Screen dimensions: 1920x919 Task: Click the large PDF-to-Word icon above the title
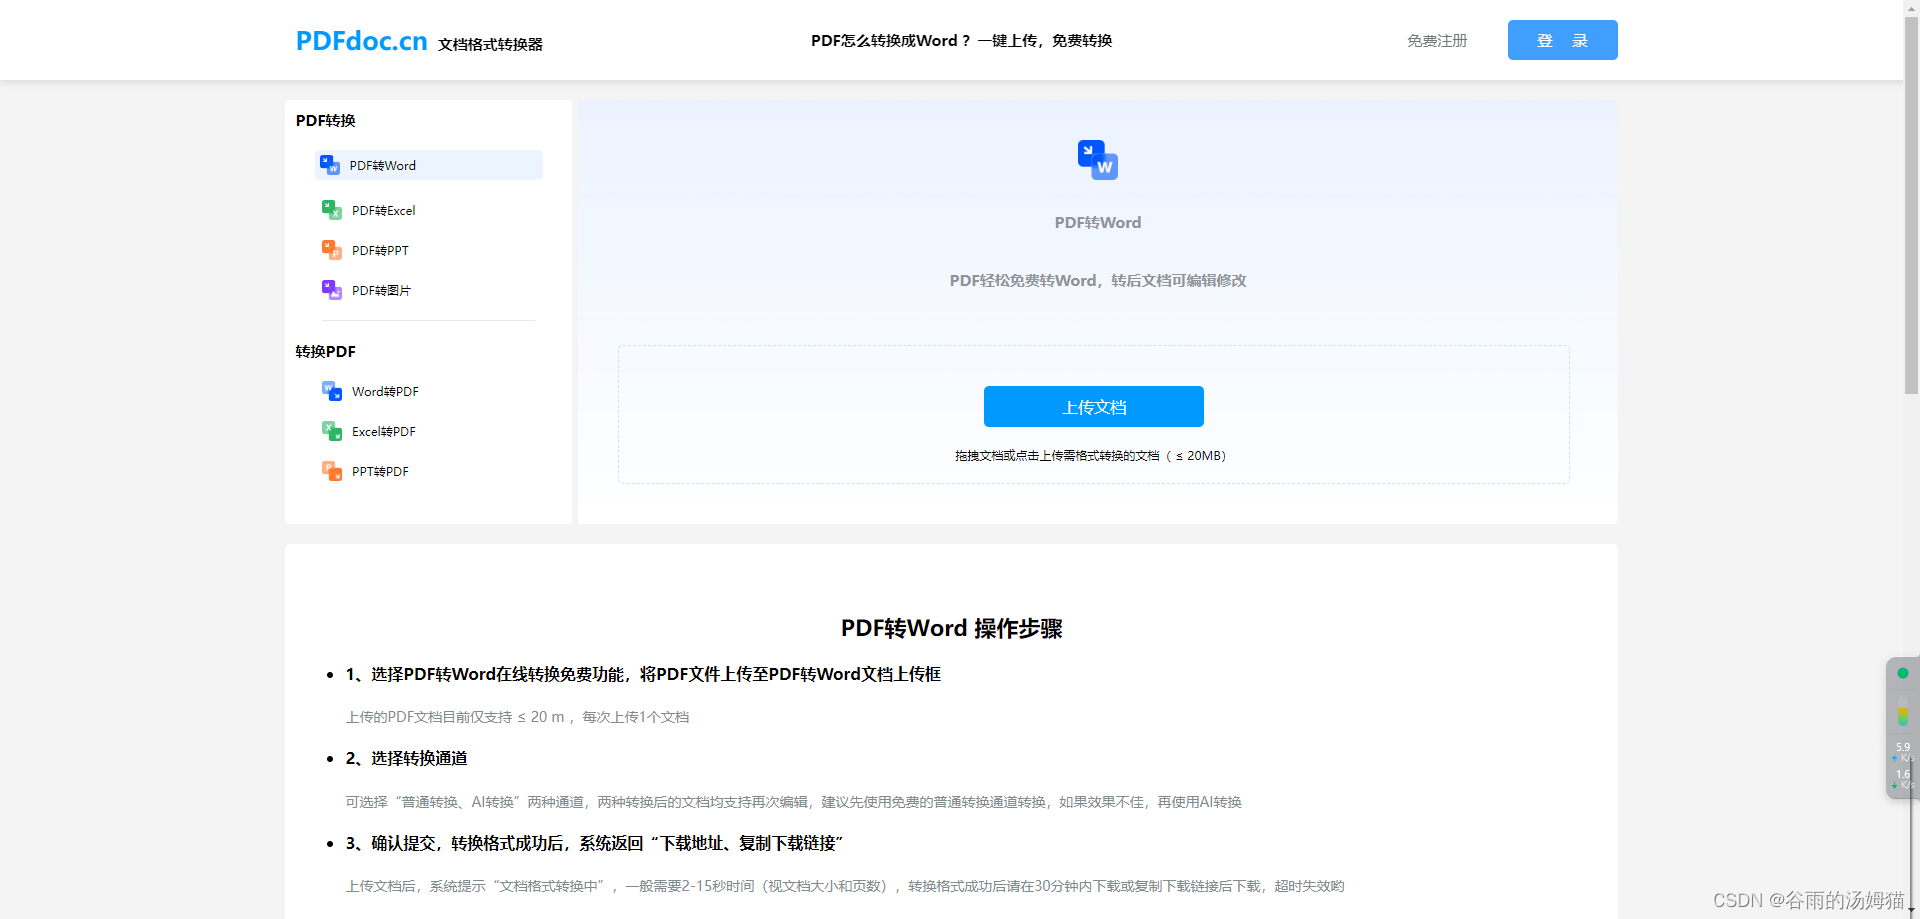(x=1098, y=160)
